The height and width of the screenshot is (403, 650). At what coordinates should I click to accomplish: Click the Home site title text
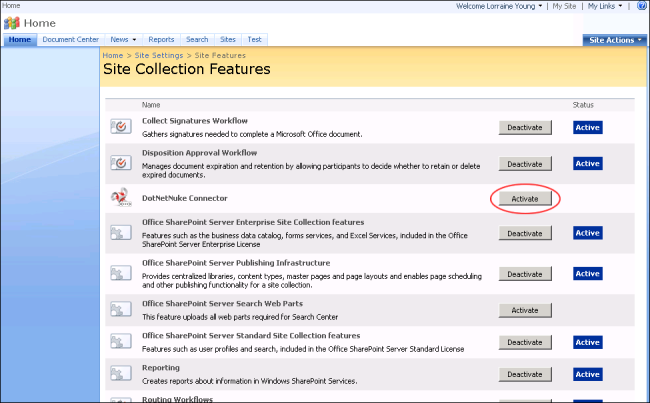tap(40, 23)
